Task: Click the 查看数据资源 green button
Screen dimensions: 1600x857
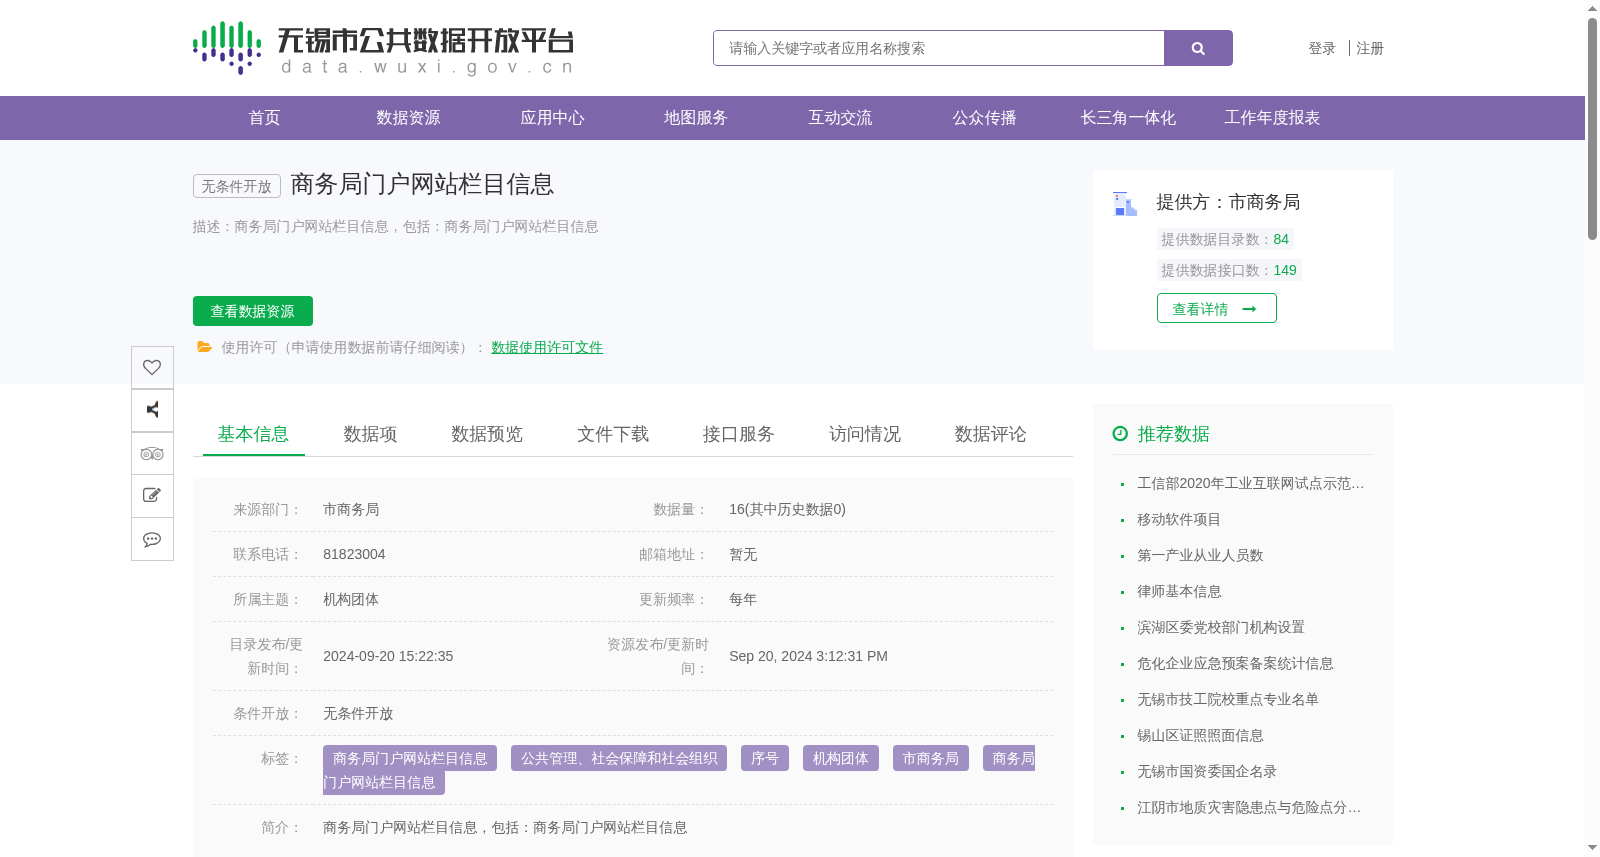Action: [x=253, y=311]
